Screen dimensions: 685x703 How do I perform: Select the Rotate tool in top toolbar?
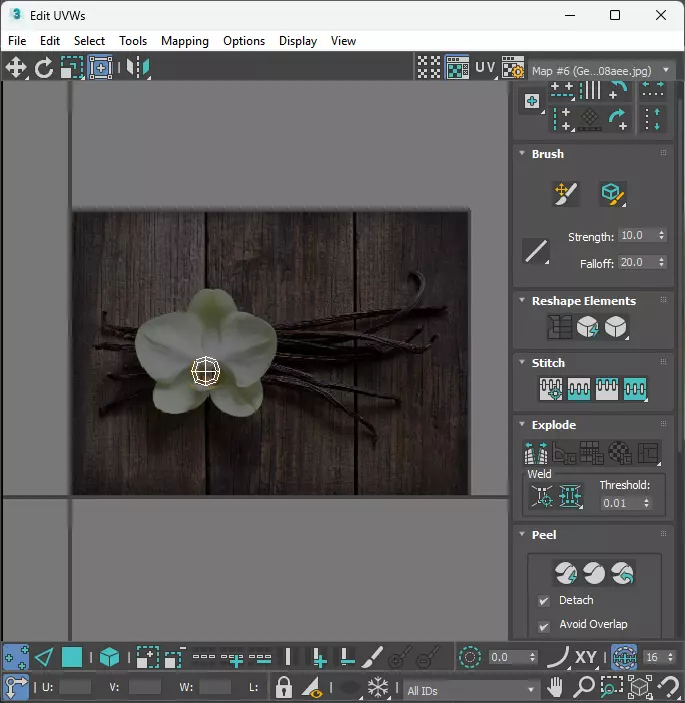[44, 68]
